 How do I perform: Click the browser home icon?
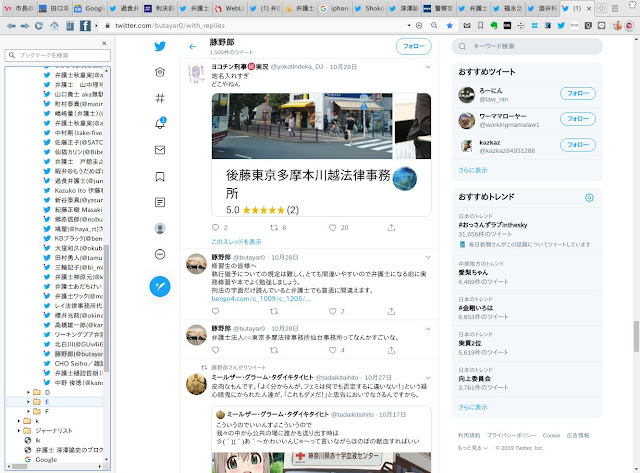click(x=54, y=26)
